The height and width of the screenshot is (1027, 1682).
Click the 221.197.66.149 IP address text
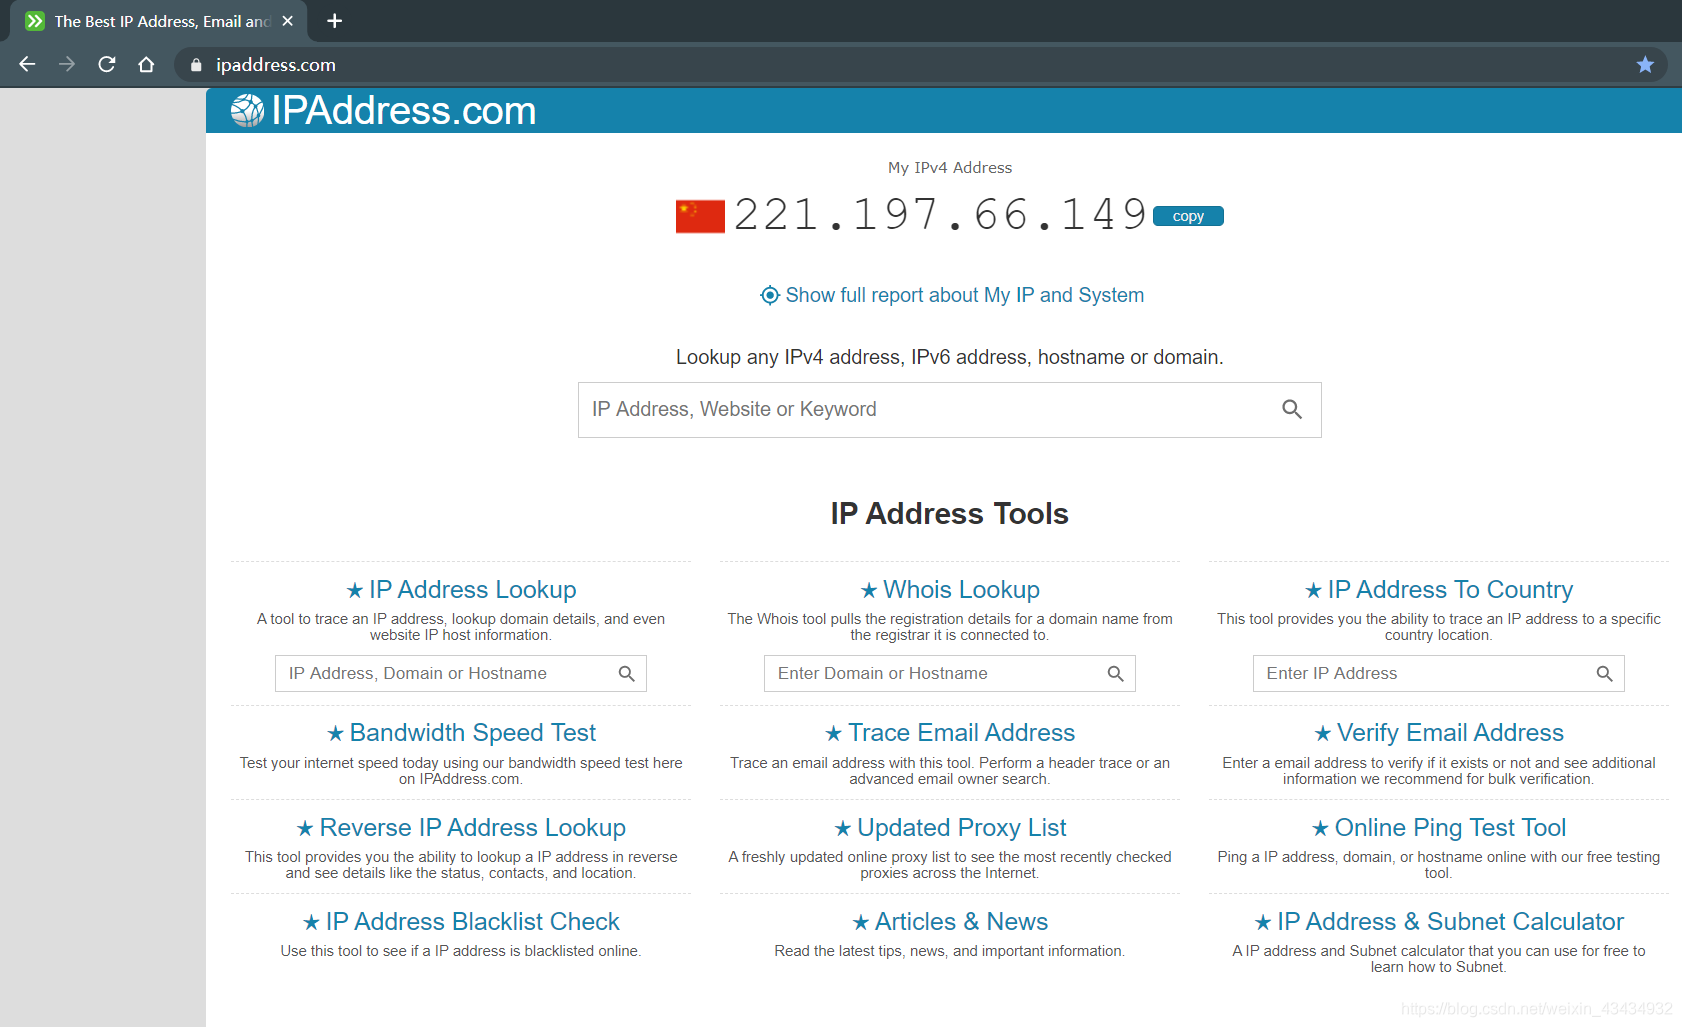(x=940, y=215)
